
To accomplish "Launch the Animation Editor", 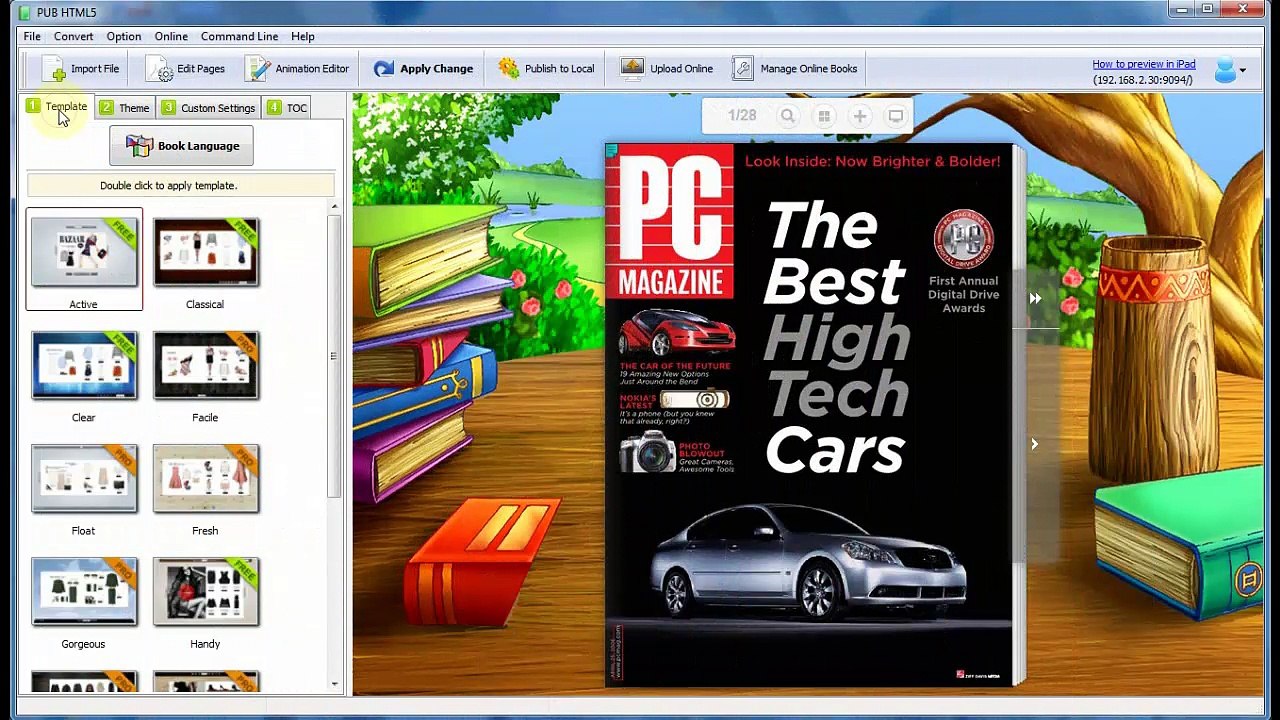I will point(298,69).
